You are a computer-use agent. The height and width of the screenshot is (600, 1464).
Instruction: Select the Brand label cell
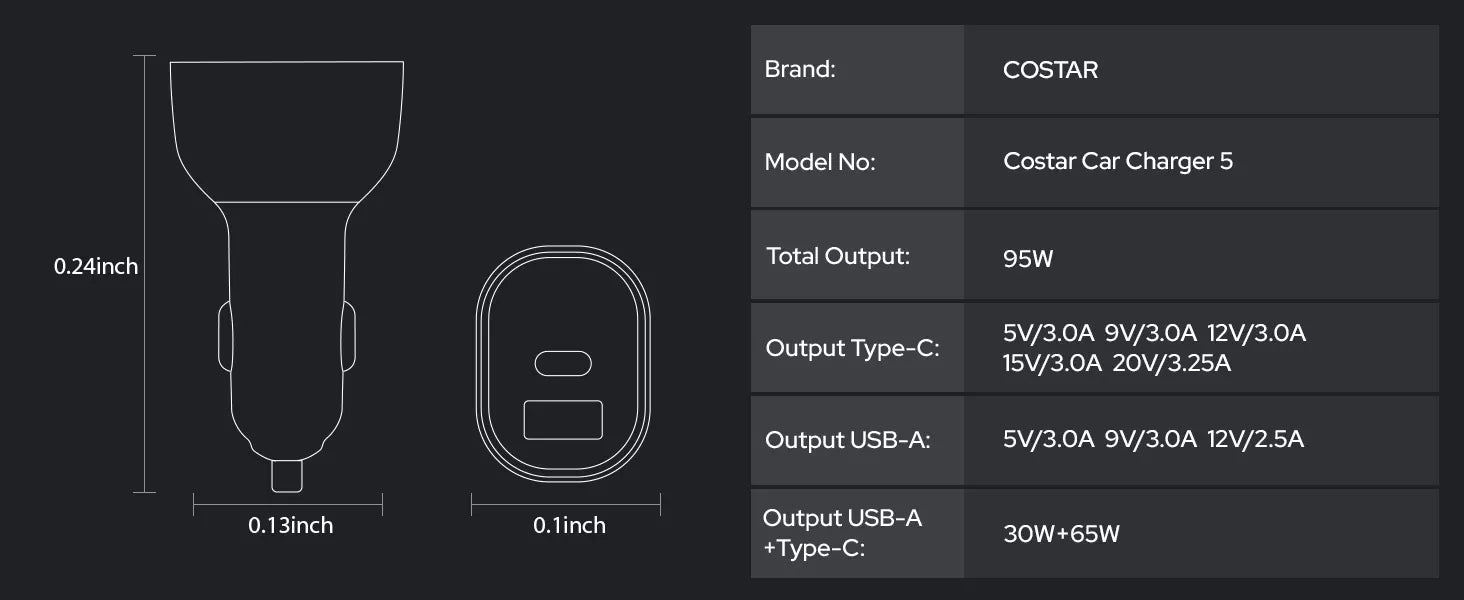point(800,70)
